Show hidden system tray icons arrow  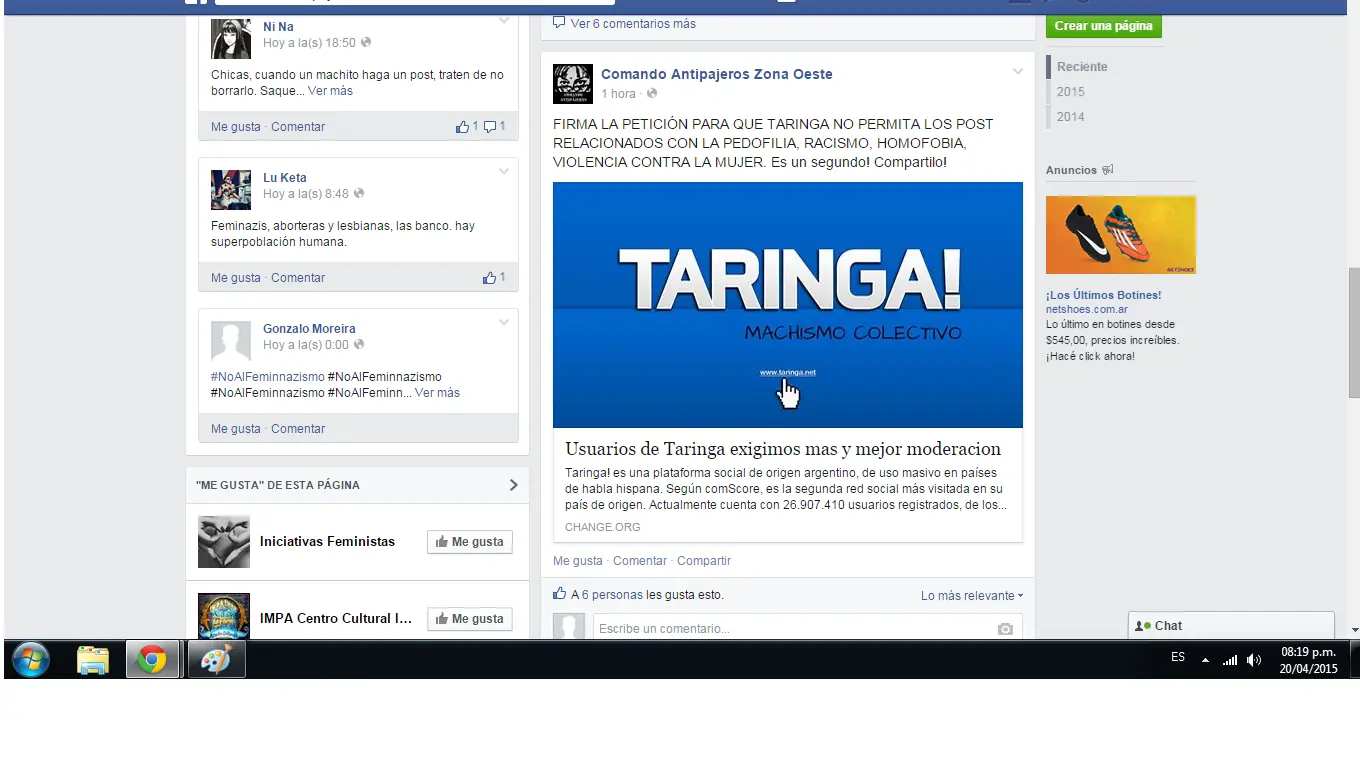pos(1205,660)
